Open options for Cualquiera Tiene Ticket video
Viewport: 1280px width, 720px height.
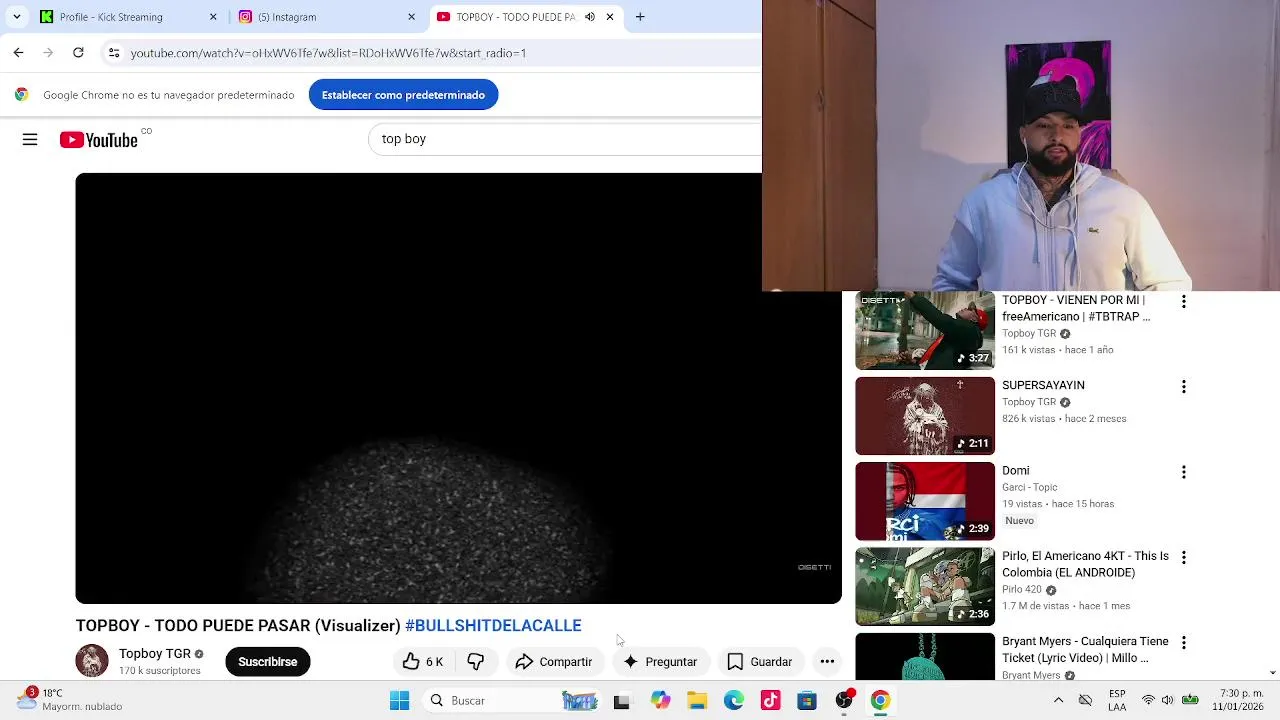tap(1184, 642)
